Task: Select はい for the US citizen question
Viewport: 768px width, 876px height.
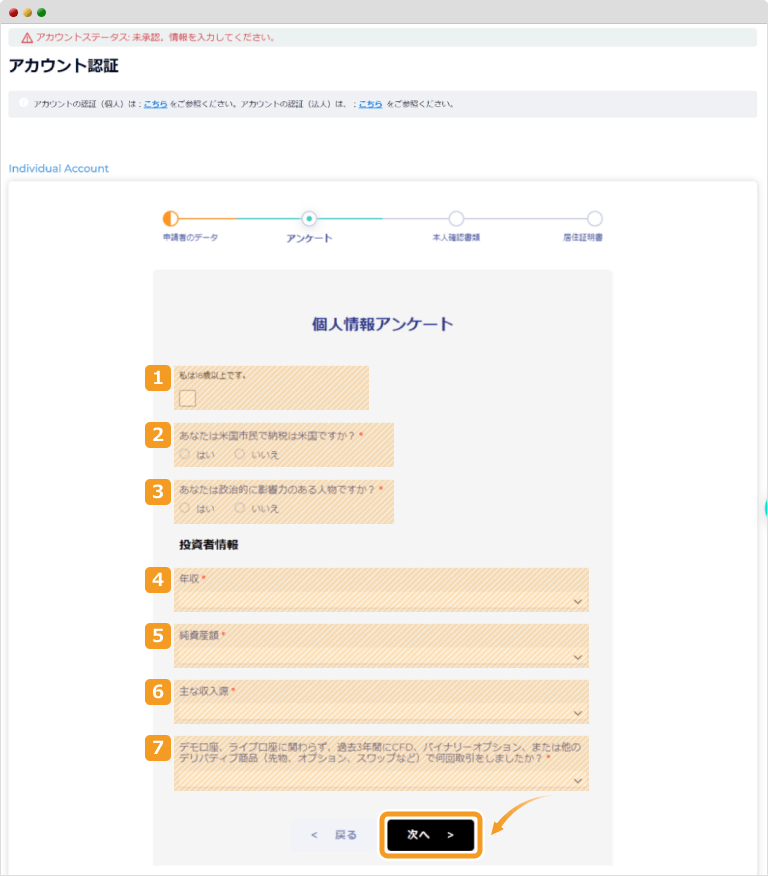Action: pos(184,454)
